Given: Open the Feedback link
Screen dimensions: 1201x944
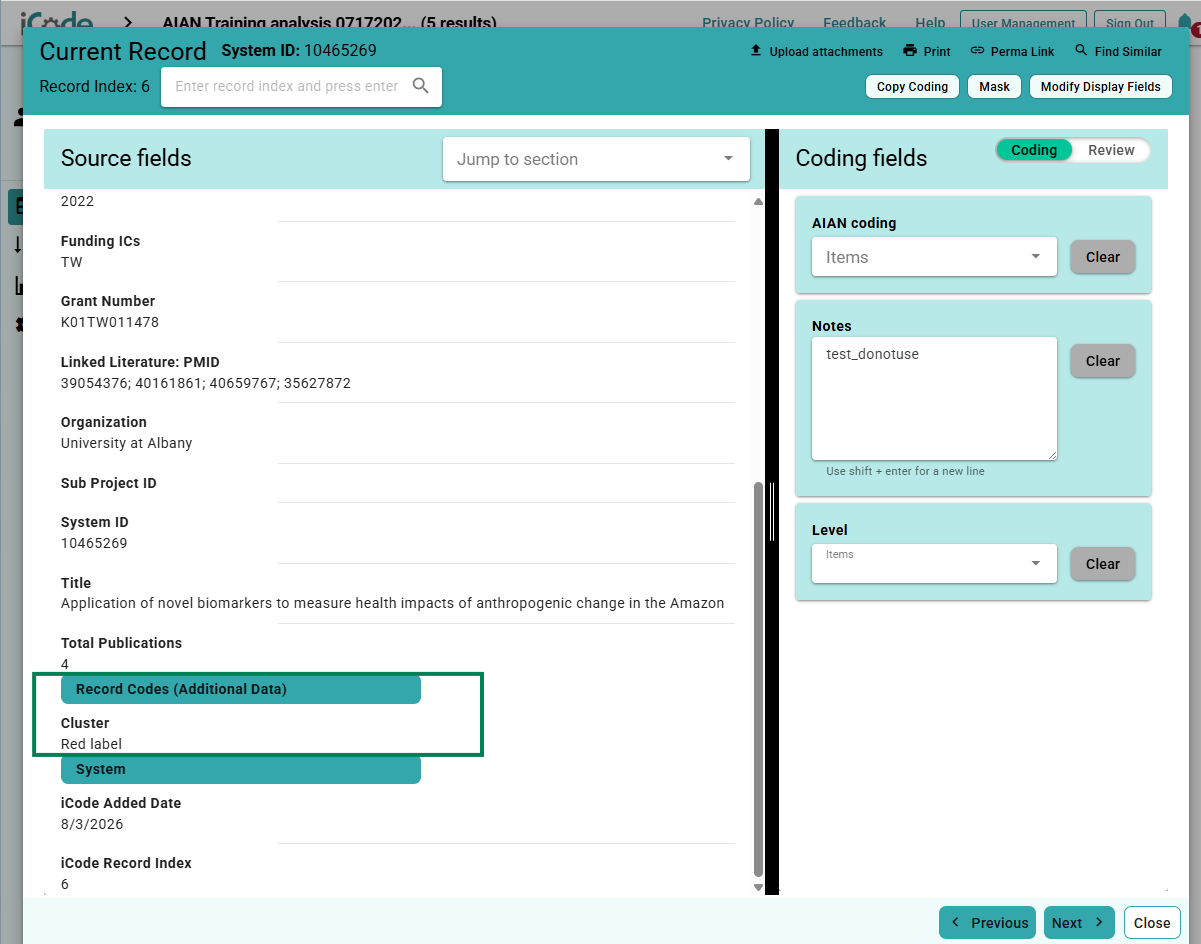Looking at the screenshot, I should click(855, 22).
